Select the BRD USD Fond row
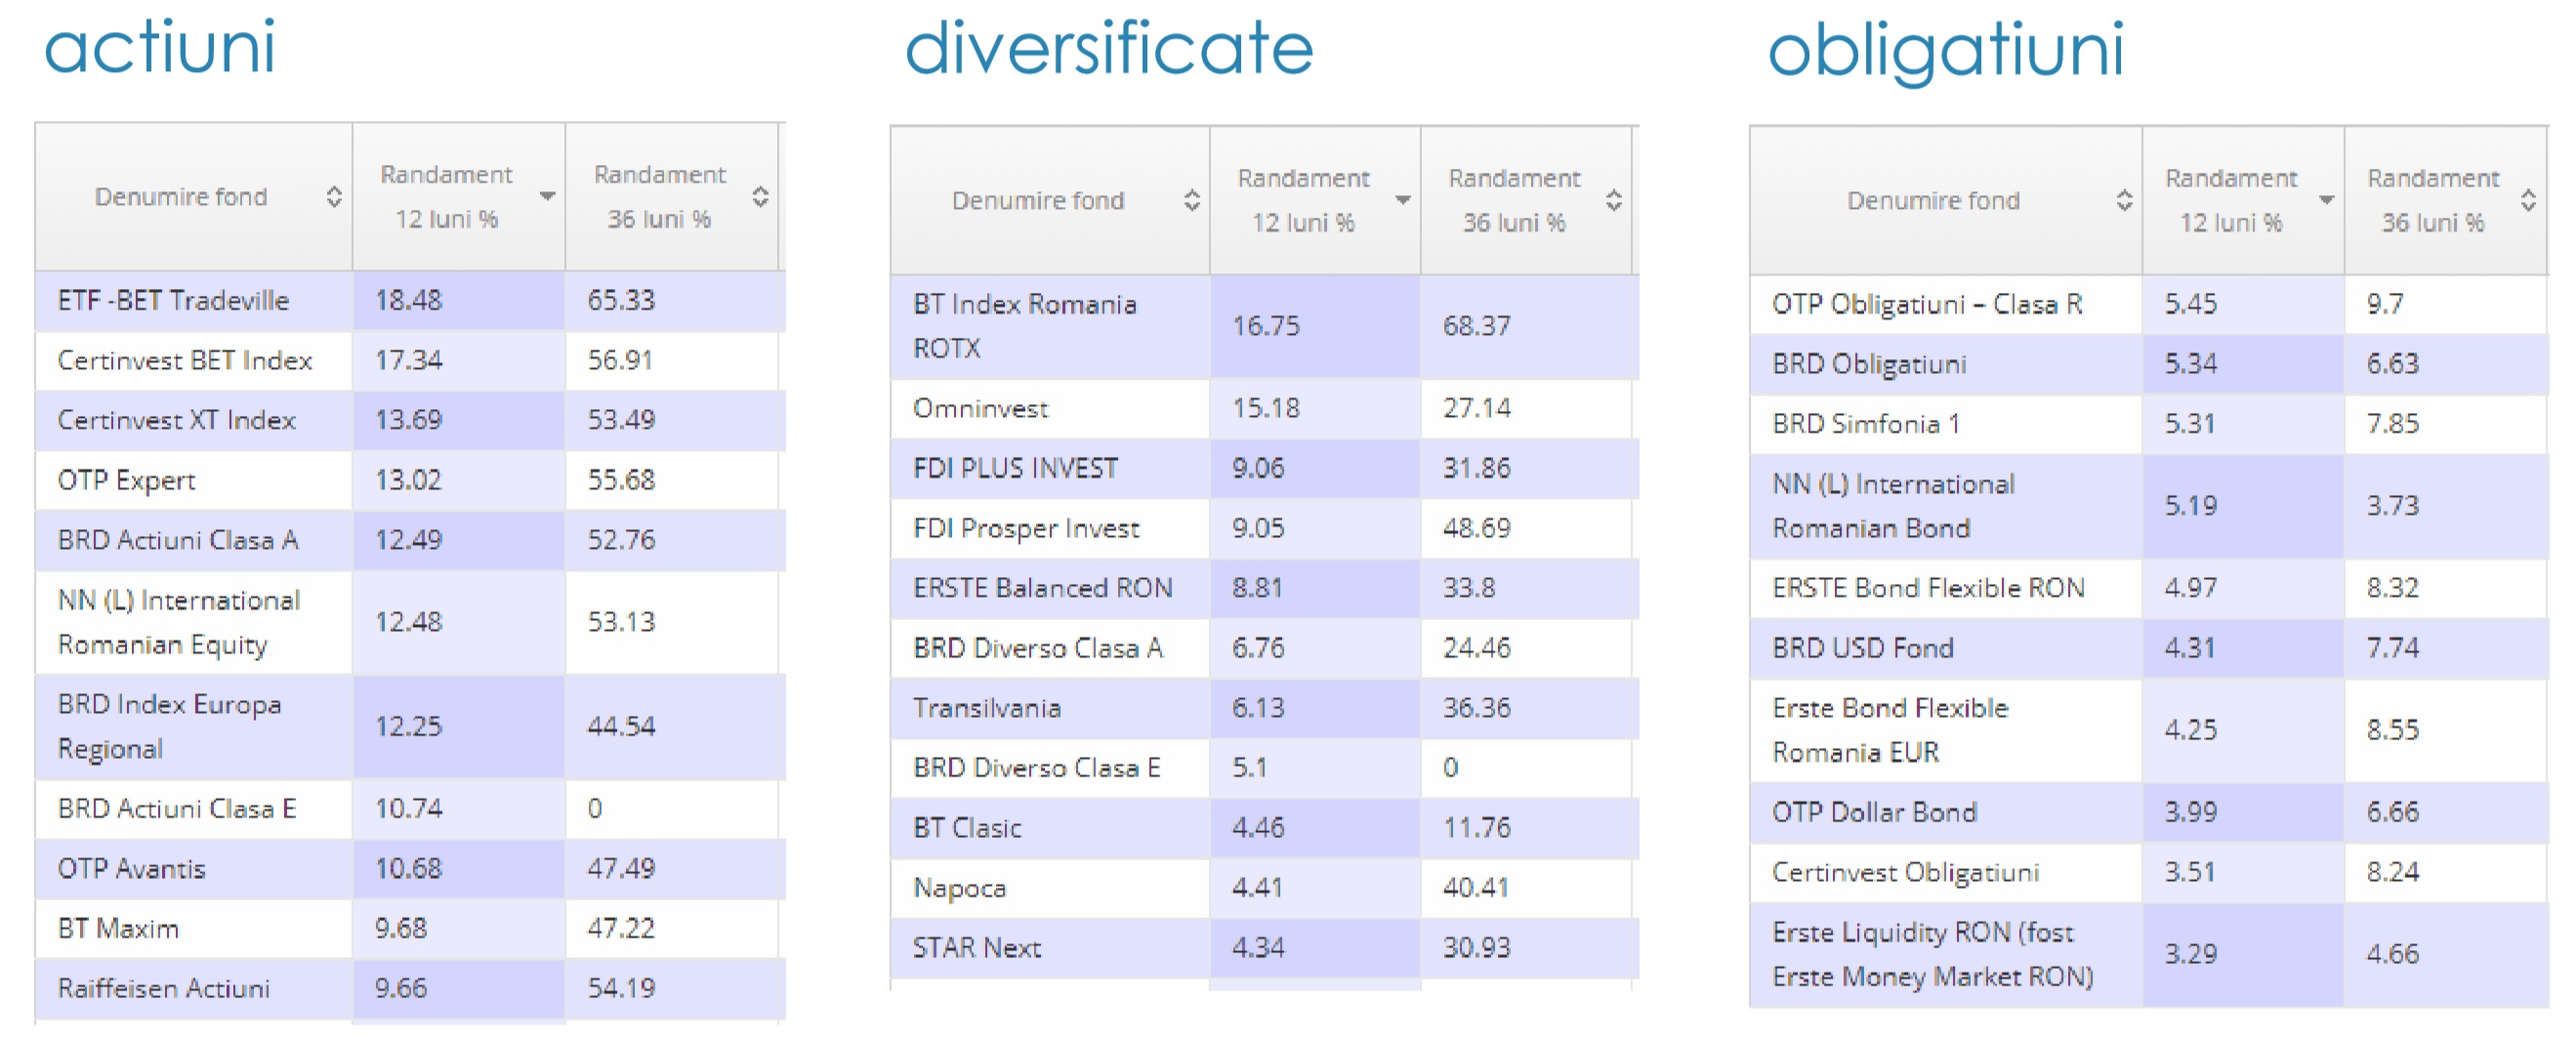Viewport: 2576px width, 1041px height. coord(1862,648)
